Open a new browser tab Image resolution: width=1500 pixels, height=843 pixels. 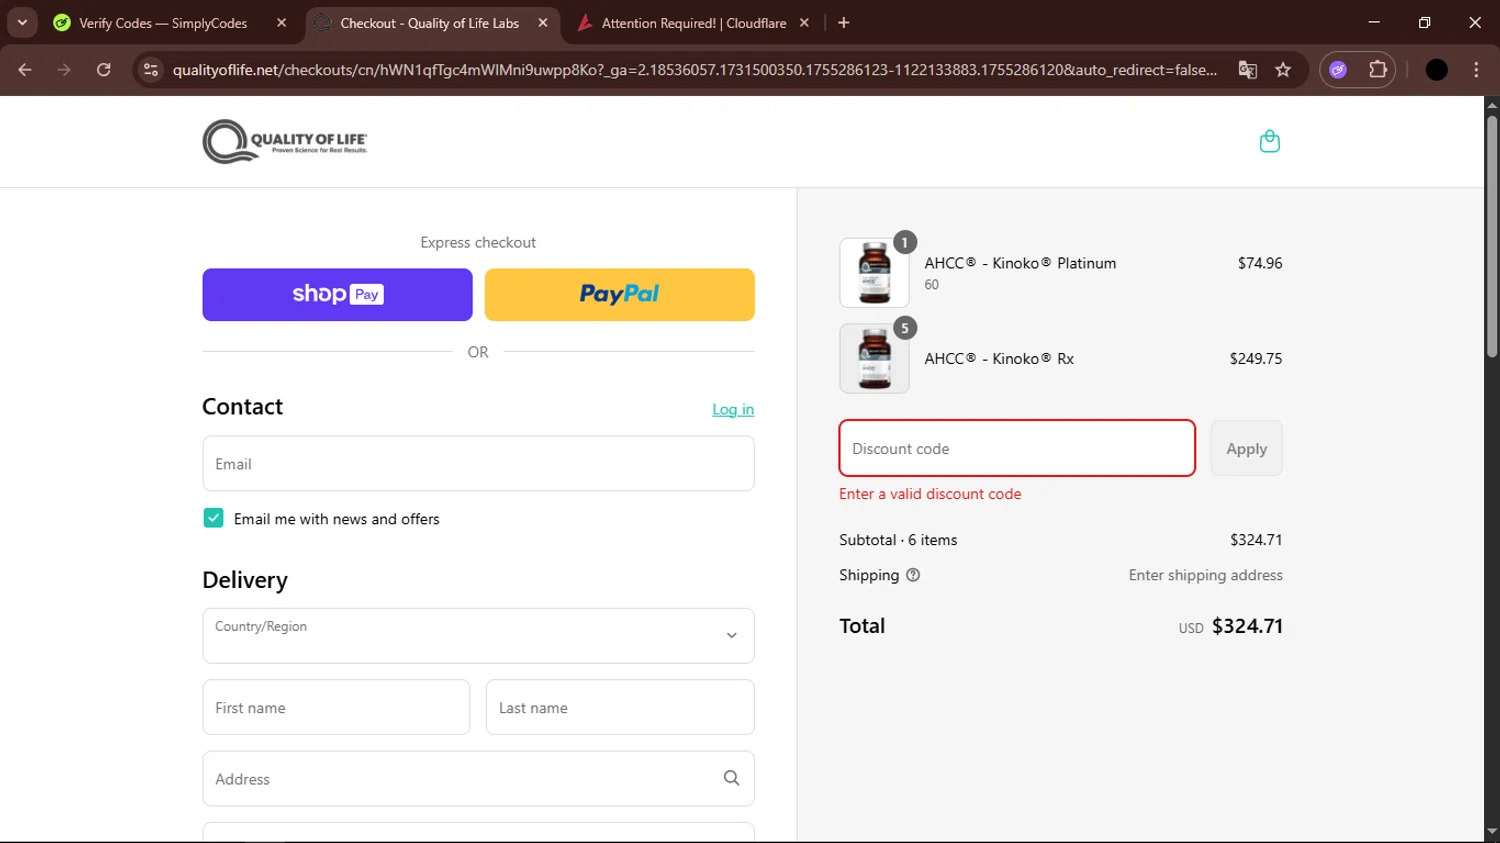point(843,23)
